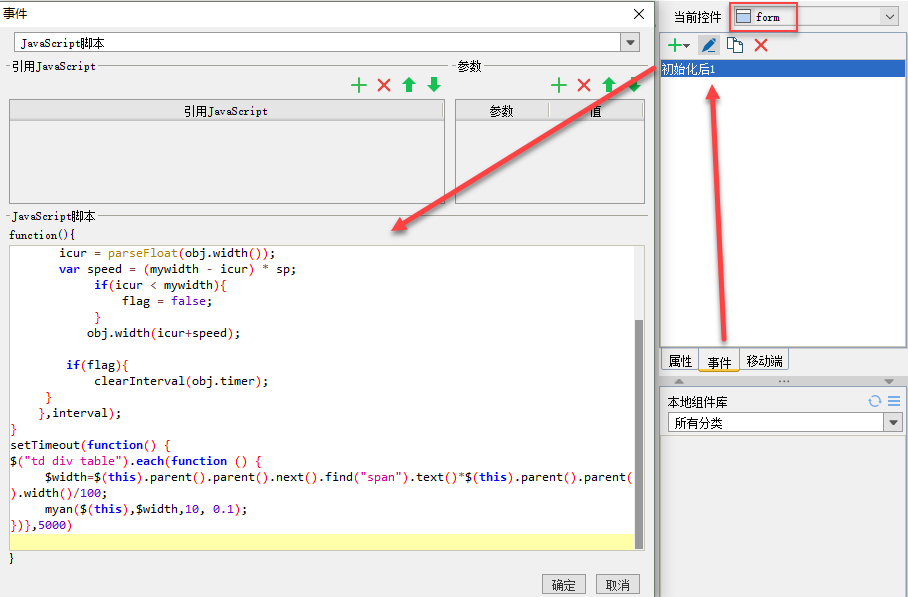Select the 初始化后1 event row
Viewport: 908px width, 597px height.
[783, 69]
